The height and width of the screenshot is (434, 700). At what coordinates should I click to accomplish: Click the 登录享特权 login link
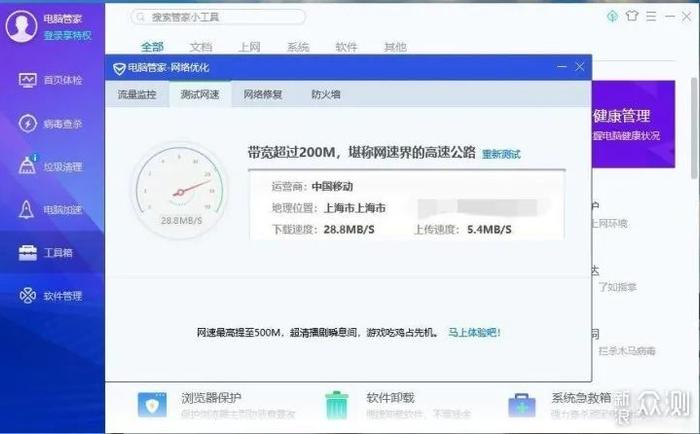[x=67, y=35]
